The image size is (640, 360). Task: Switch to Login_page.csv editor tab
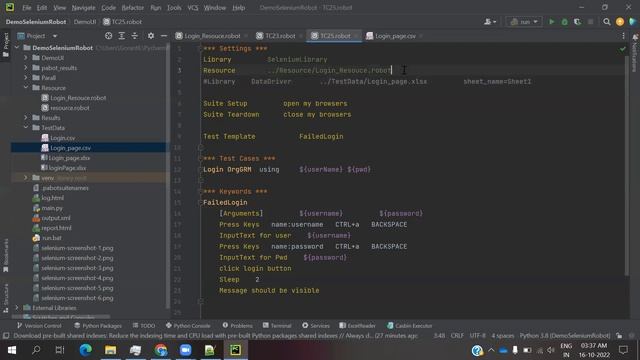[394, 36]
